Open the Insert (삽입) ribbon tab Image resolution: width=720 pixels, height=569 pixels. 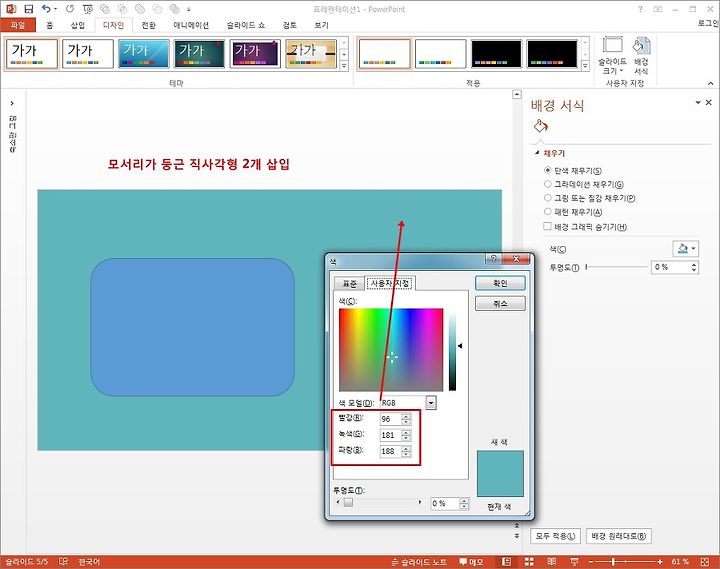[x=78, y=25]
